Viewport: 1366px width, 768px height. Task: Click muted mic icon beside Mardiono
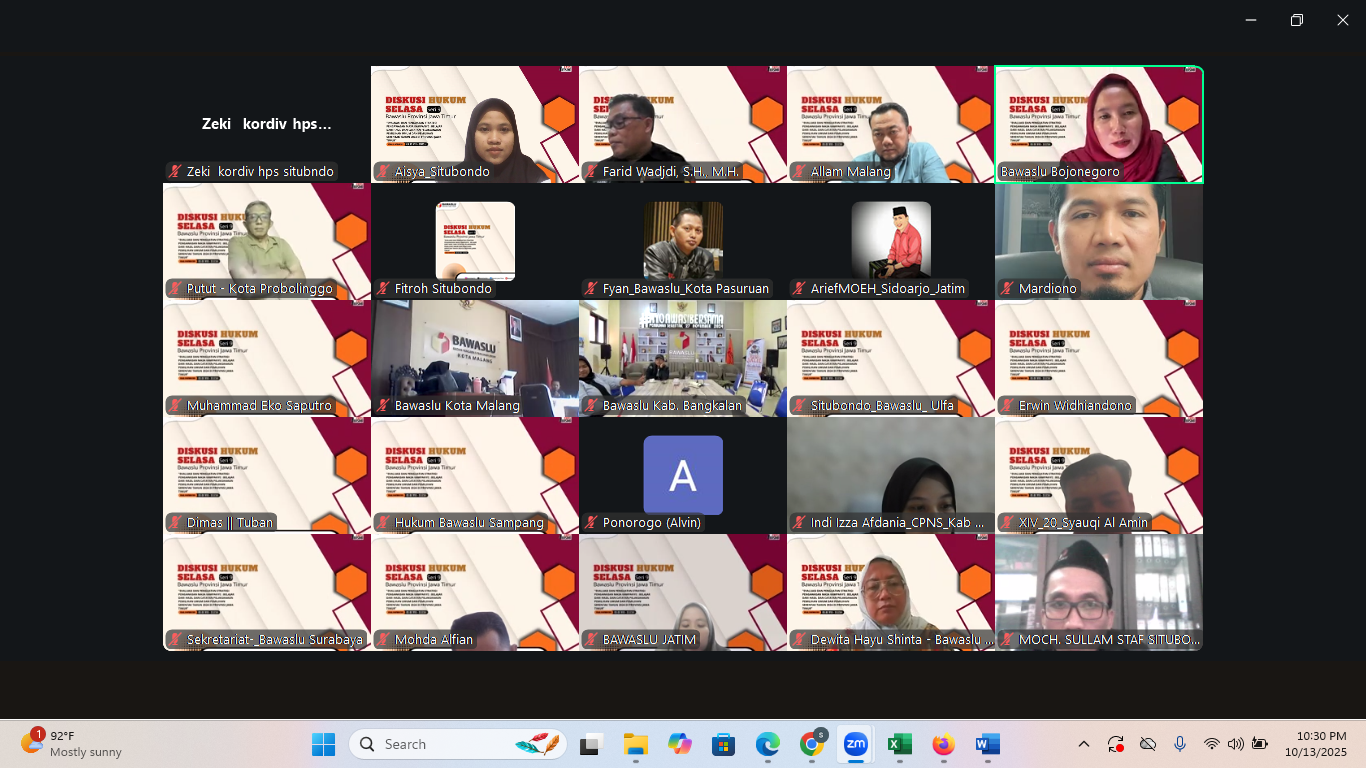point(1007,289)
